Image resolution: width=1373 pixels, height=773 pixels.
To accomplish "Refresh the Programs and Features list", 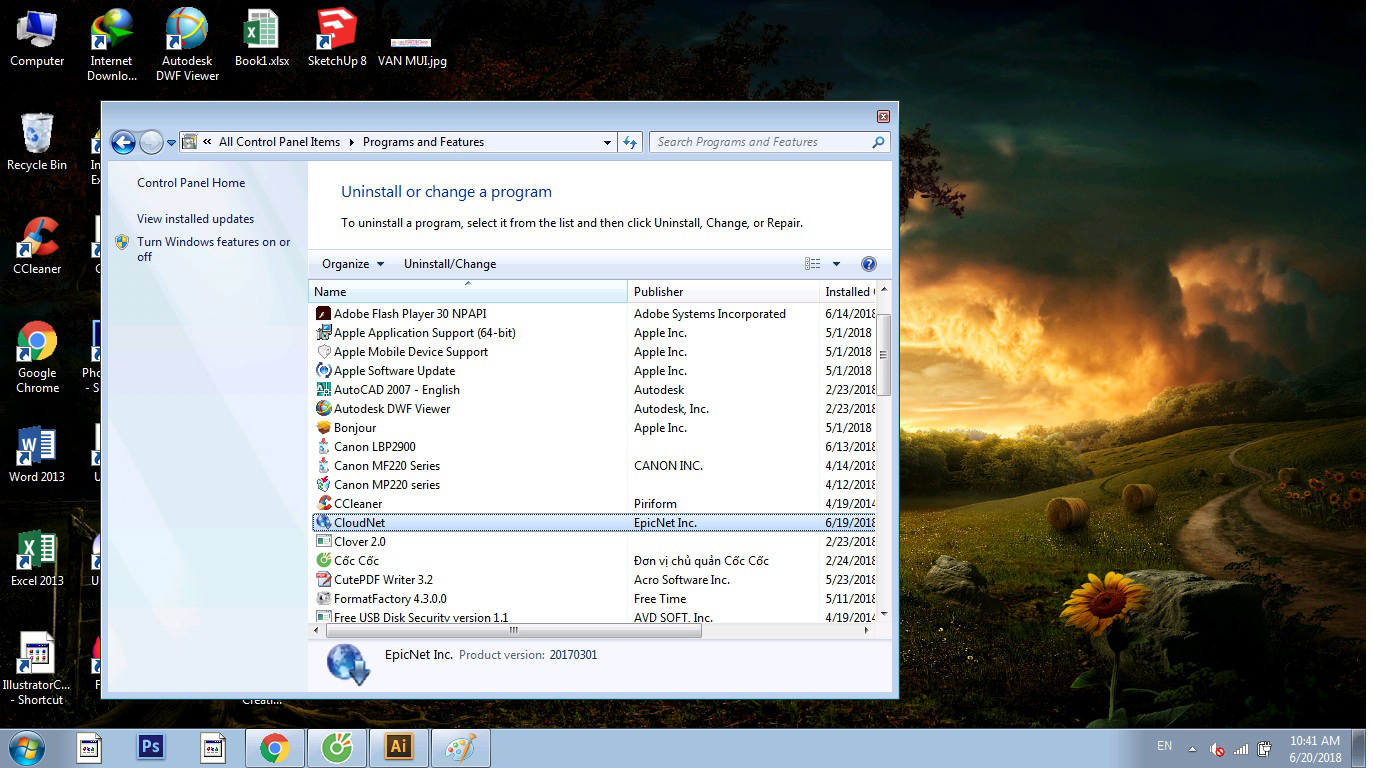I will [630, 142].
